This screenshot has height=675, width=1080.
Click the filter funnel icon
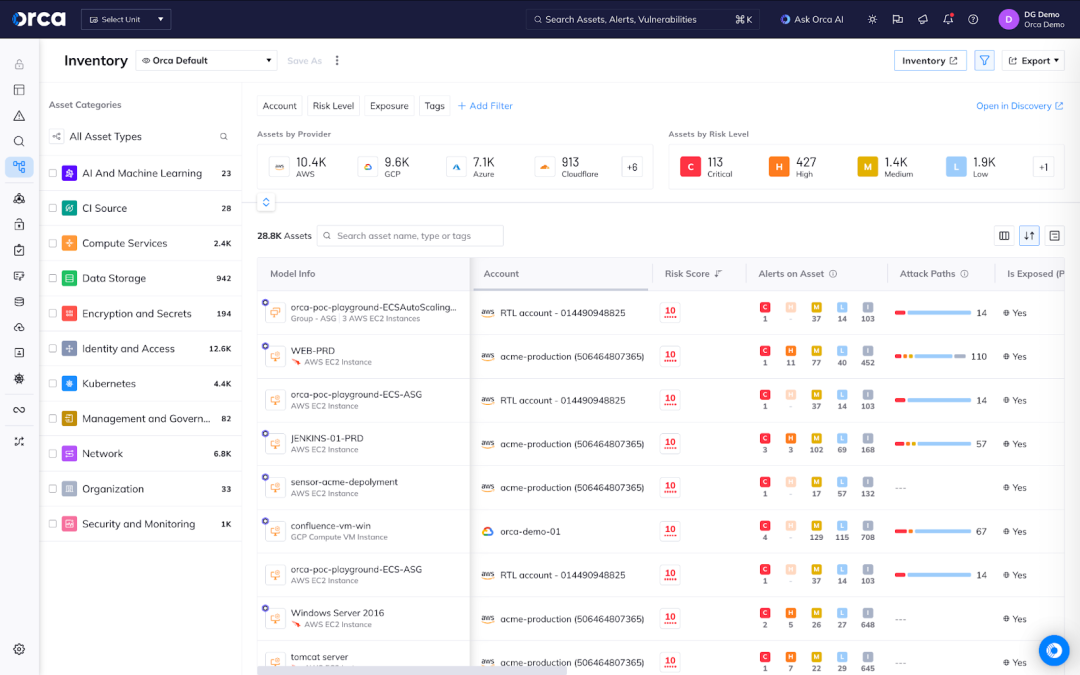coord(985,61)
